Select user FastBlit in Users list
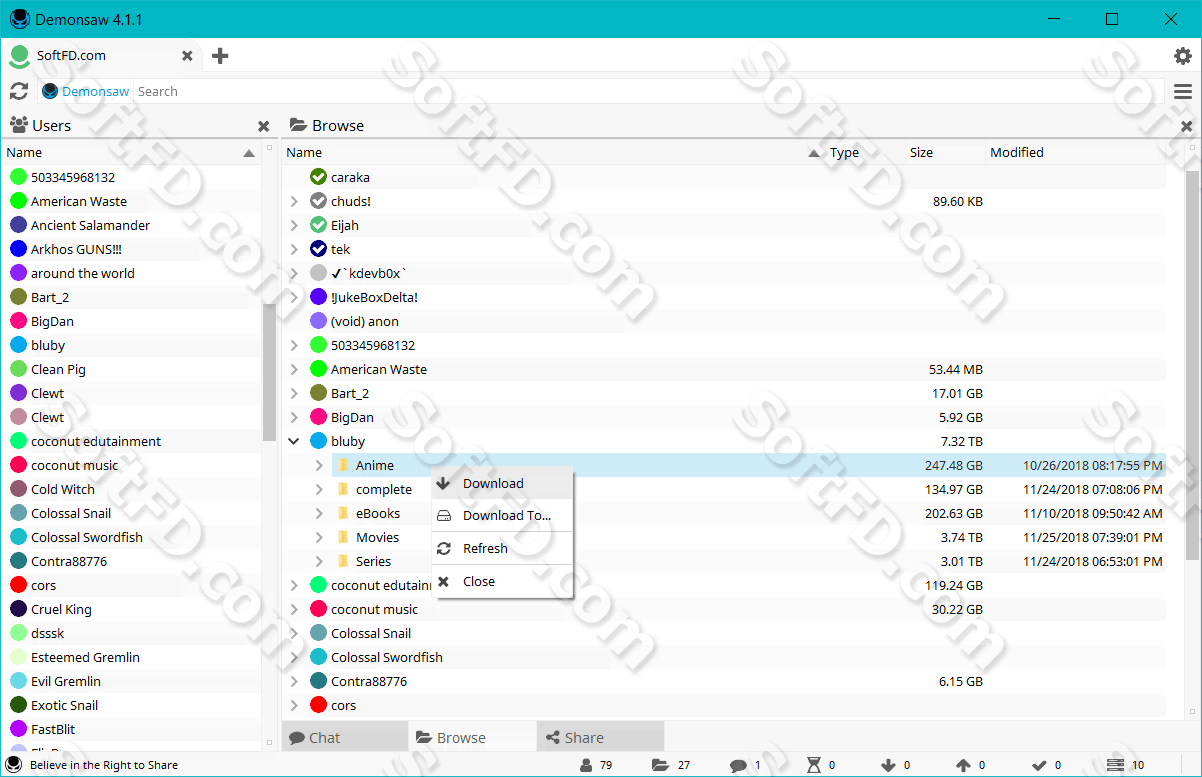1202x777 pixels. [x=131, y=729]
